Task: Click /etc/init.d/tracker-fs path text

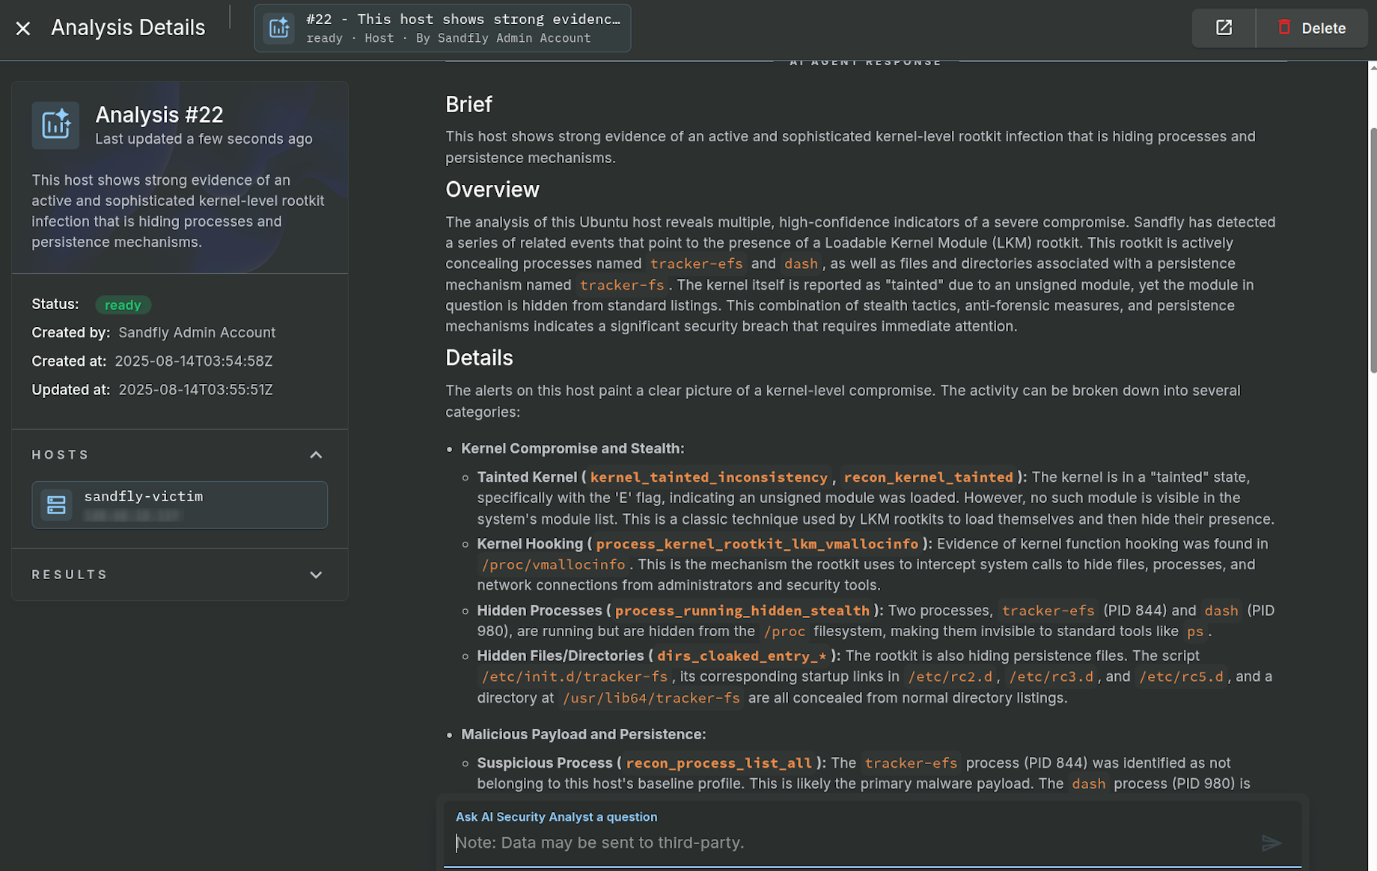Action: [x=575, y=677]
